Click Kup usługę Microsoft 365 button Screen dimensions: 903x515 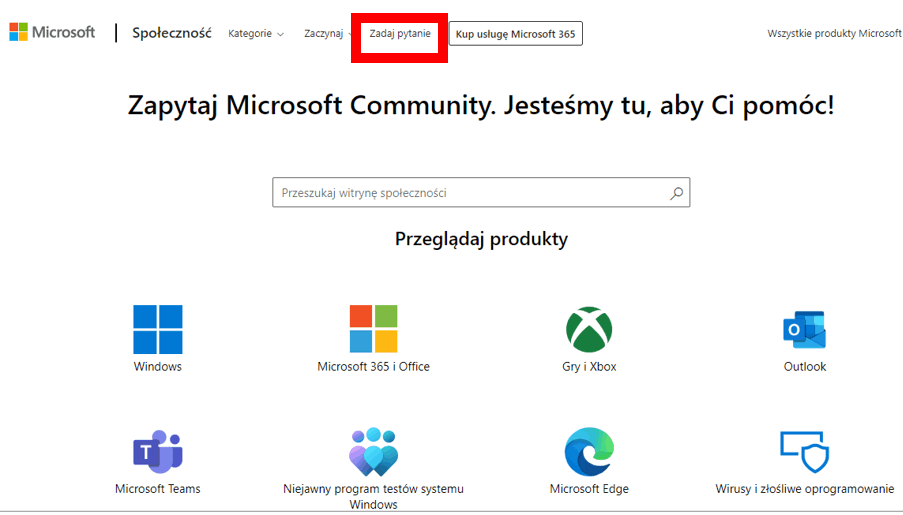515,33
